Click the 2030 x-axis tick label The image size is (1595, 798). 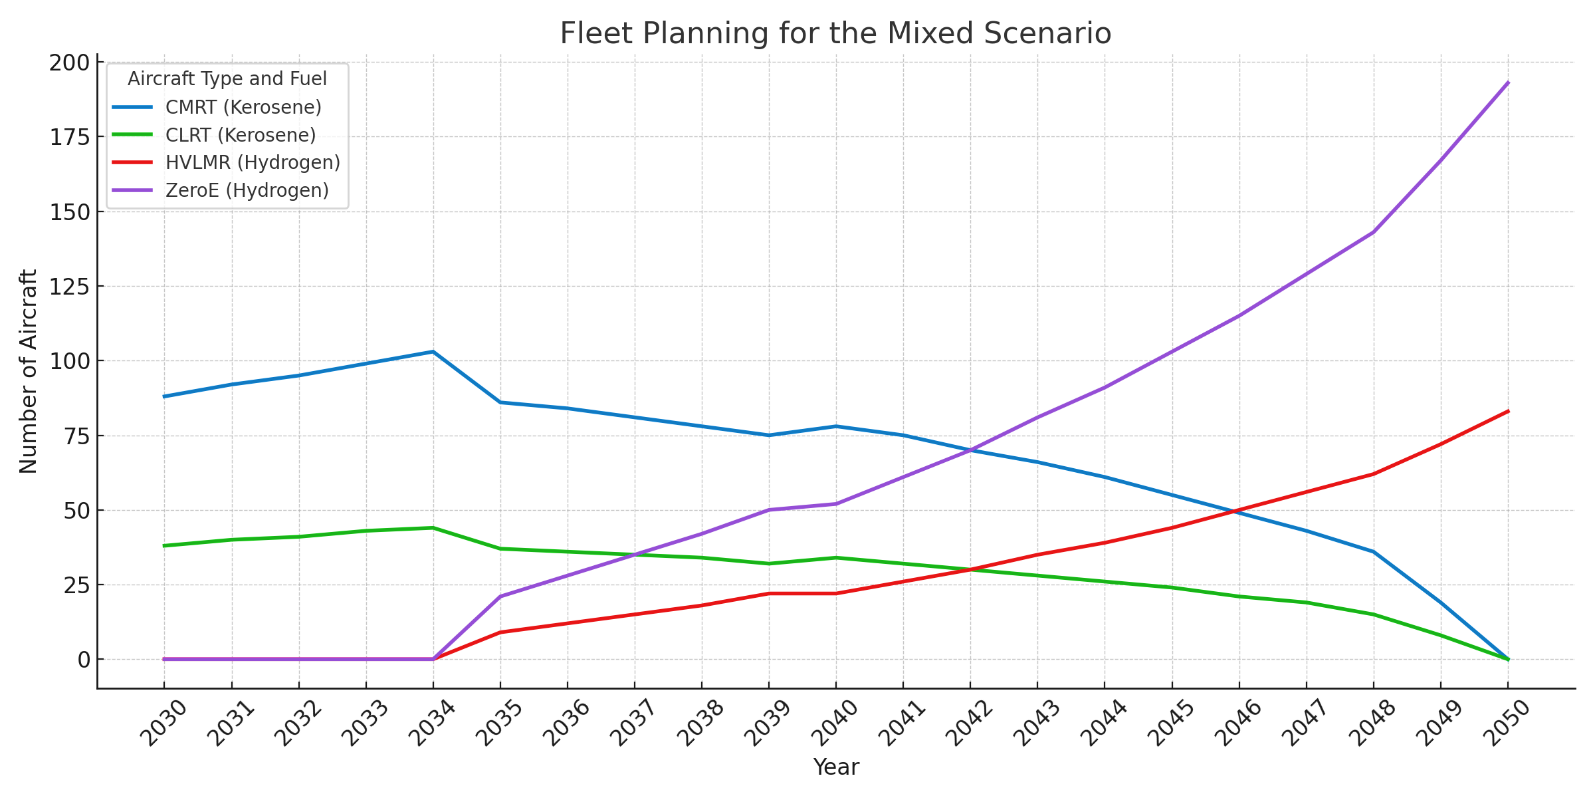coord(163,722)
